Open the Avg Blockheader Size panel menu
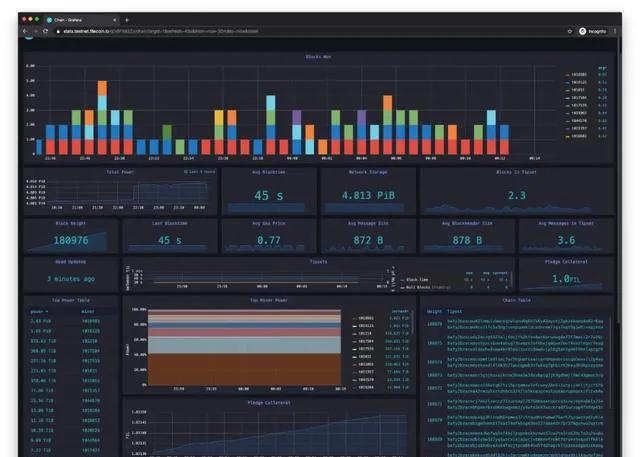This screenshot has height=457, width=640. click(467, 223)
